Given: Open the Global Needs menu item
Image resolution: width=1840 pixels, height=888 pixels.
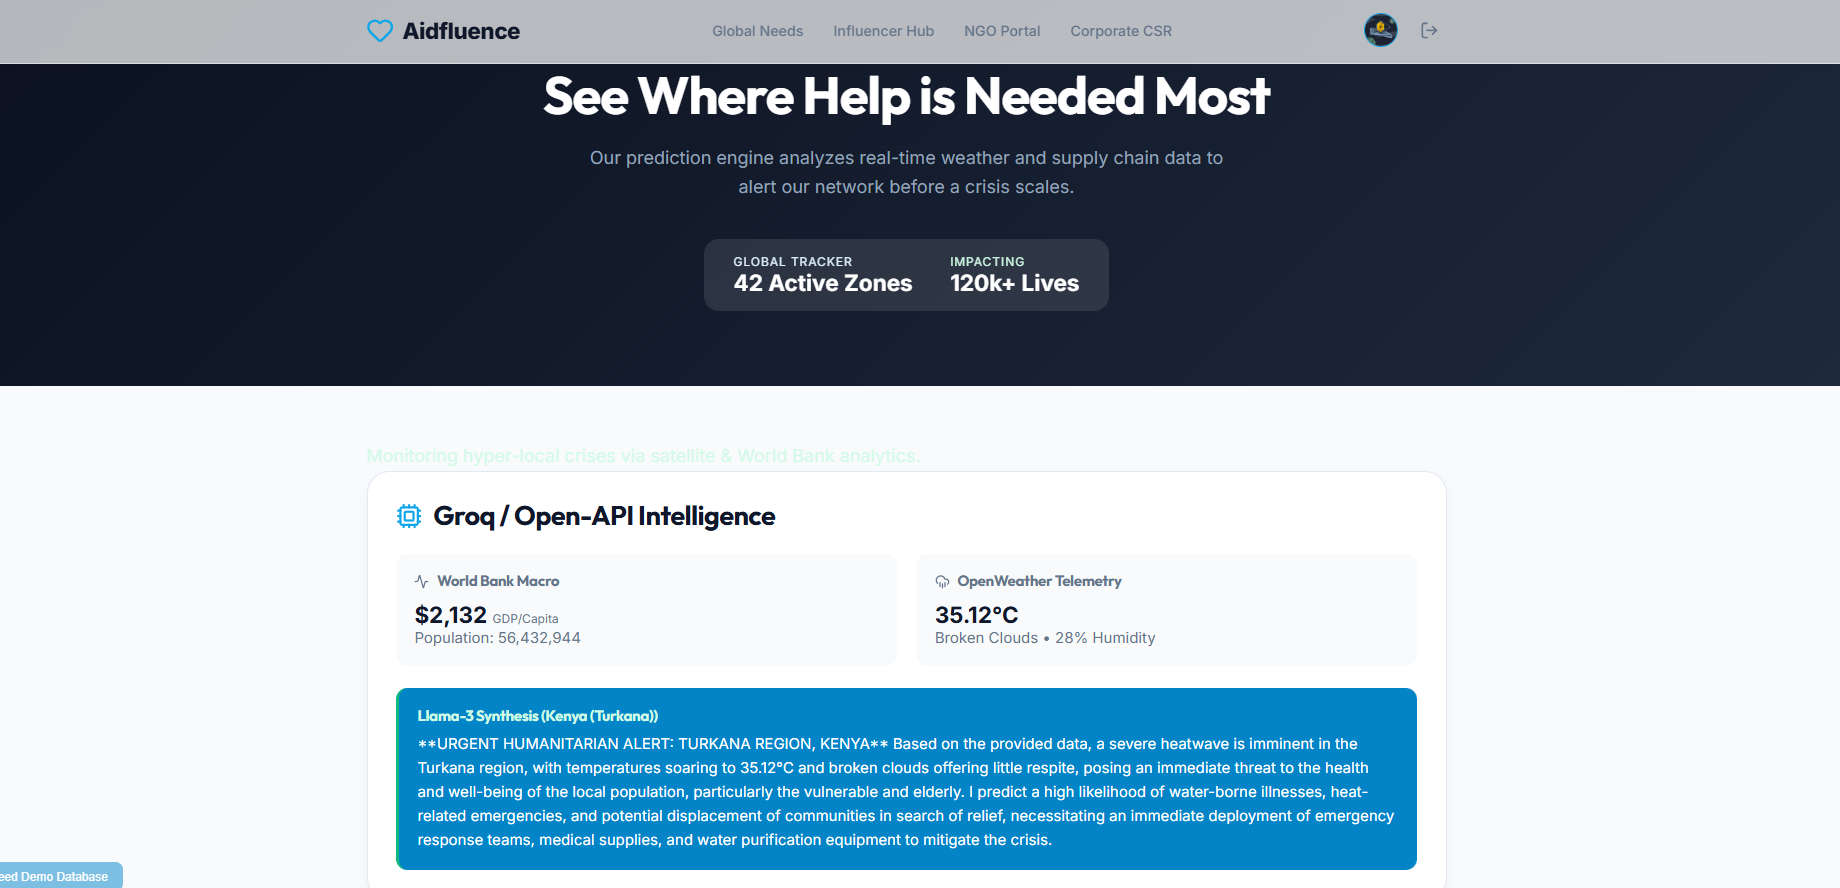Looking at the screenshot, I should click(758, 31).
